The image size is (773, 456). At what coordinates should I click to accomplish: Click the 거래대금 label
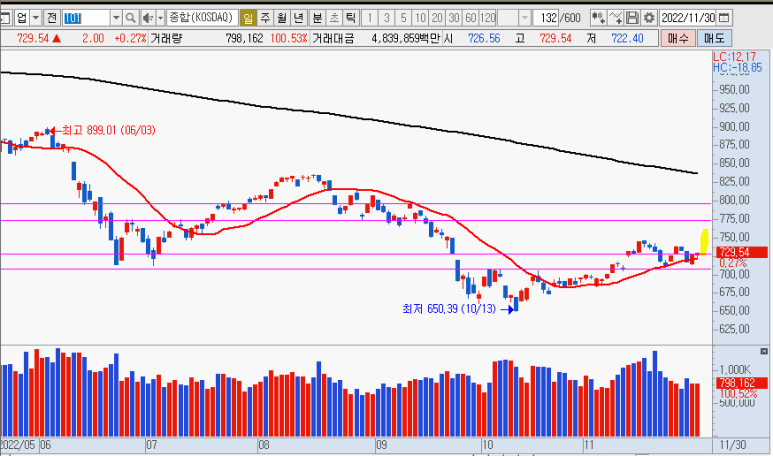tap(333, 38)
